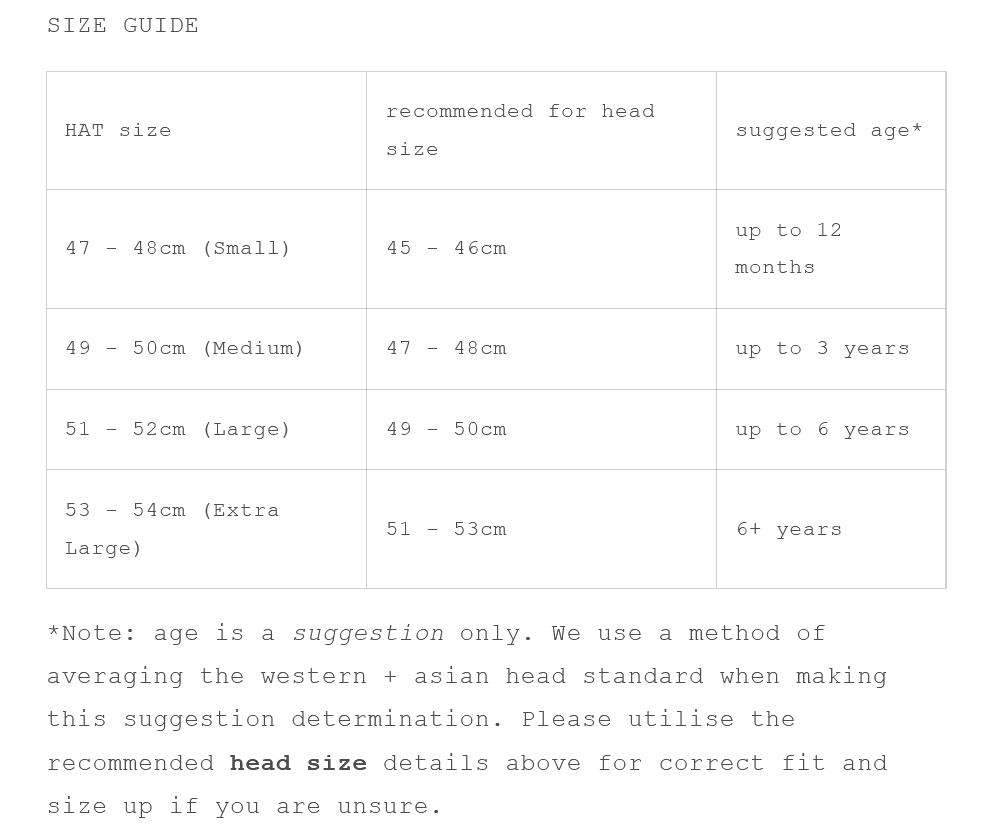Select the "49 - 50cm (Medium)" hat size cell
This screenshot has height=838, width=981.
pos(184,348)
